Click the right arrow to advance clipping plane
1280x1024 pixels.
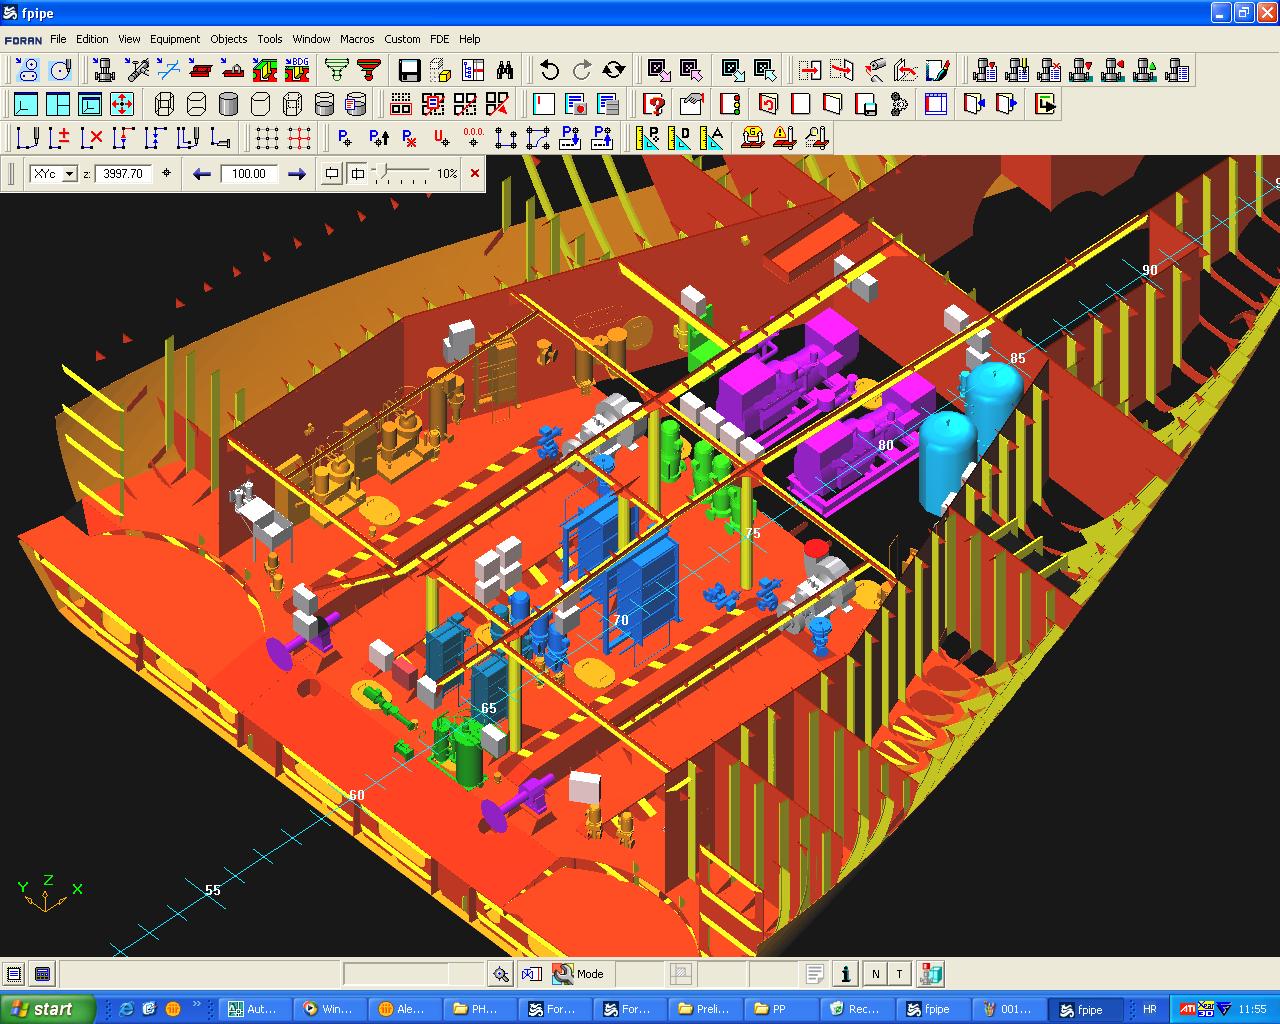coord(297,173)
